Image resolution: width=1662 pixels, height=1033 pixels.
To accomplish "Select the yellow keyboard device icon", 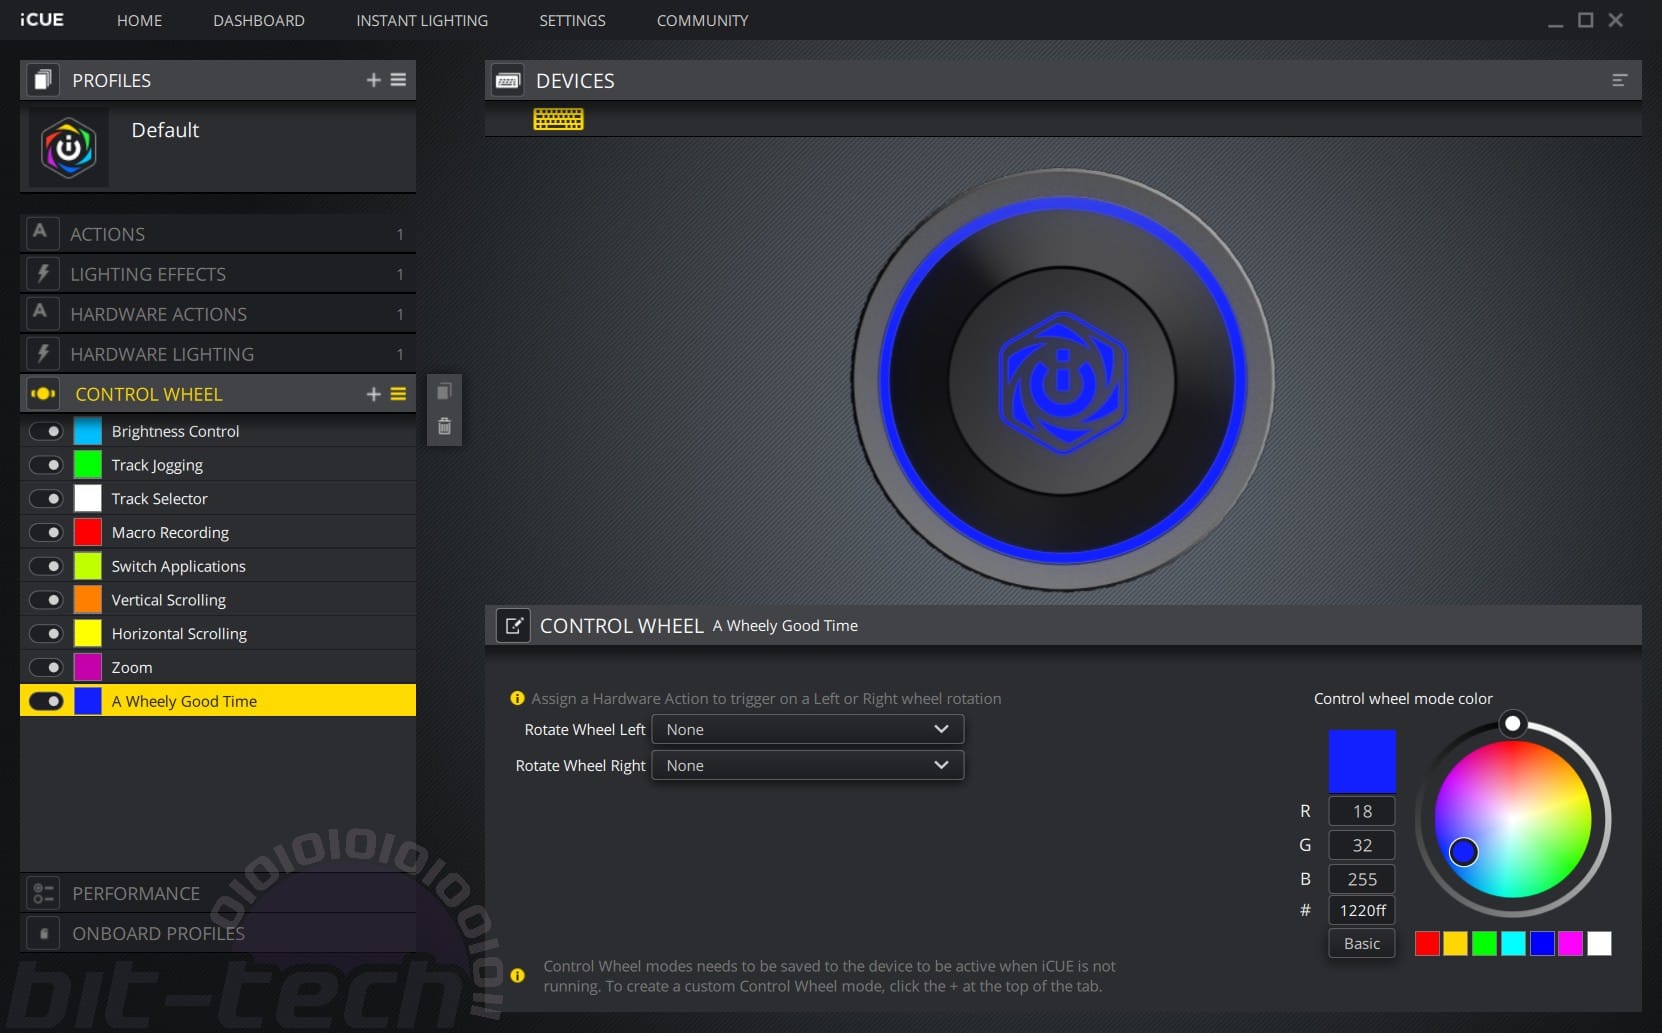I will click(x=558, y=119).
